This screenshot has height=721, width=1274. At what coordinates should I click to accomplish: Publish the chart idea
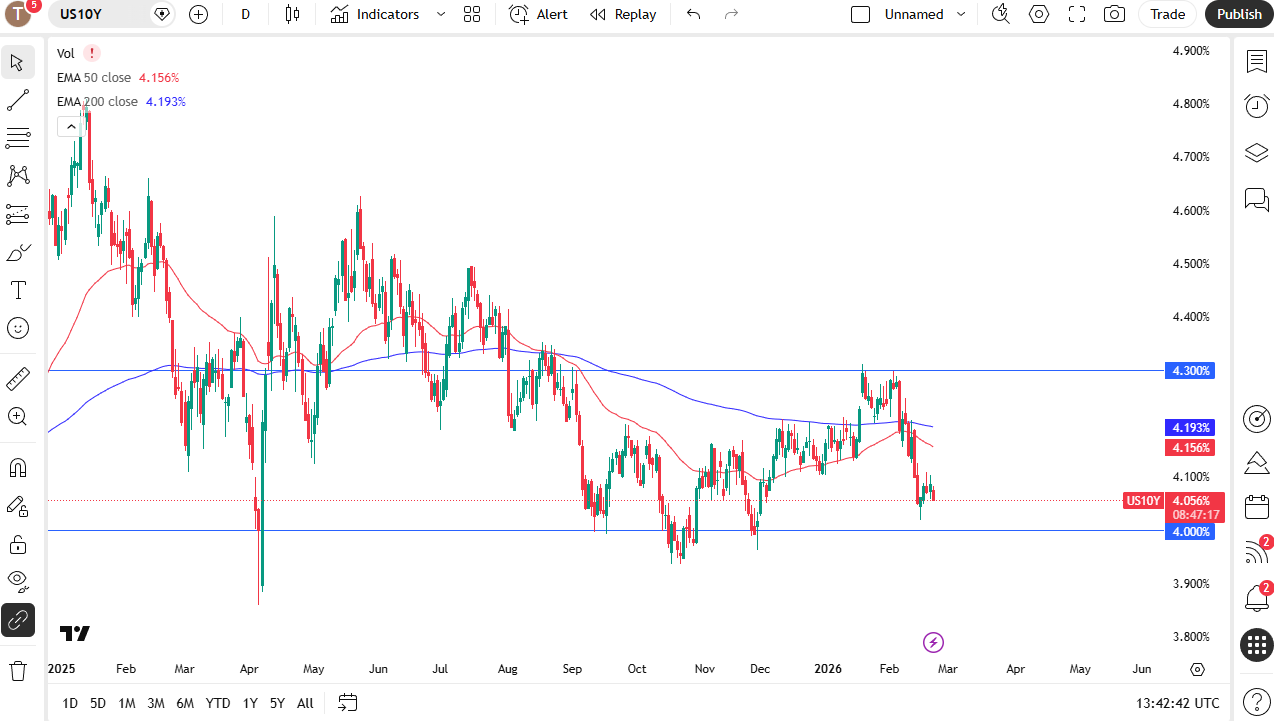[1239, 14]
